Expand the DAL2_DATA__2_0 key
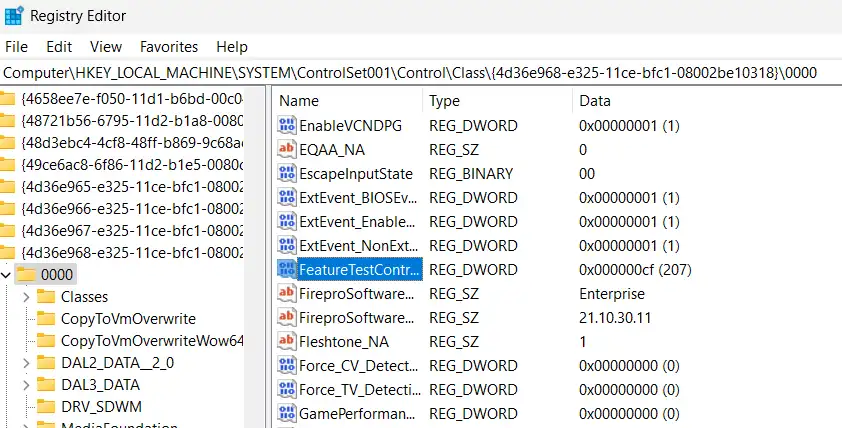 [x=26, y=363]
